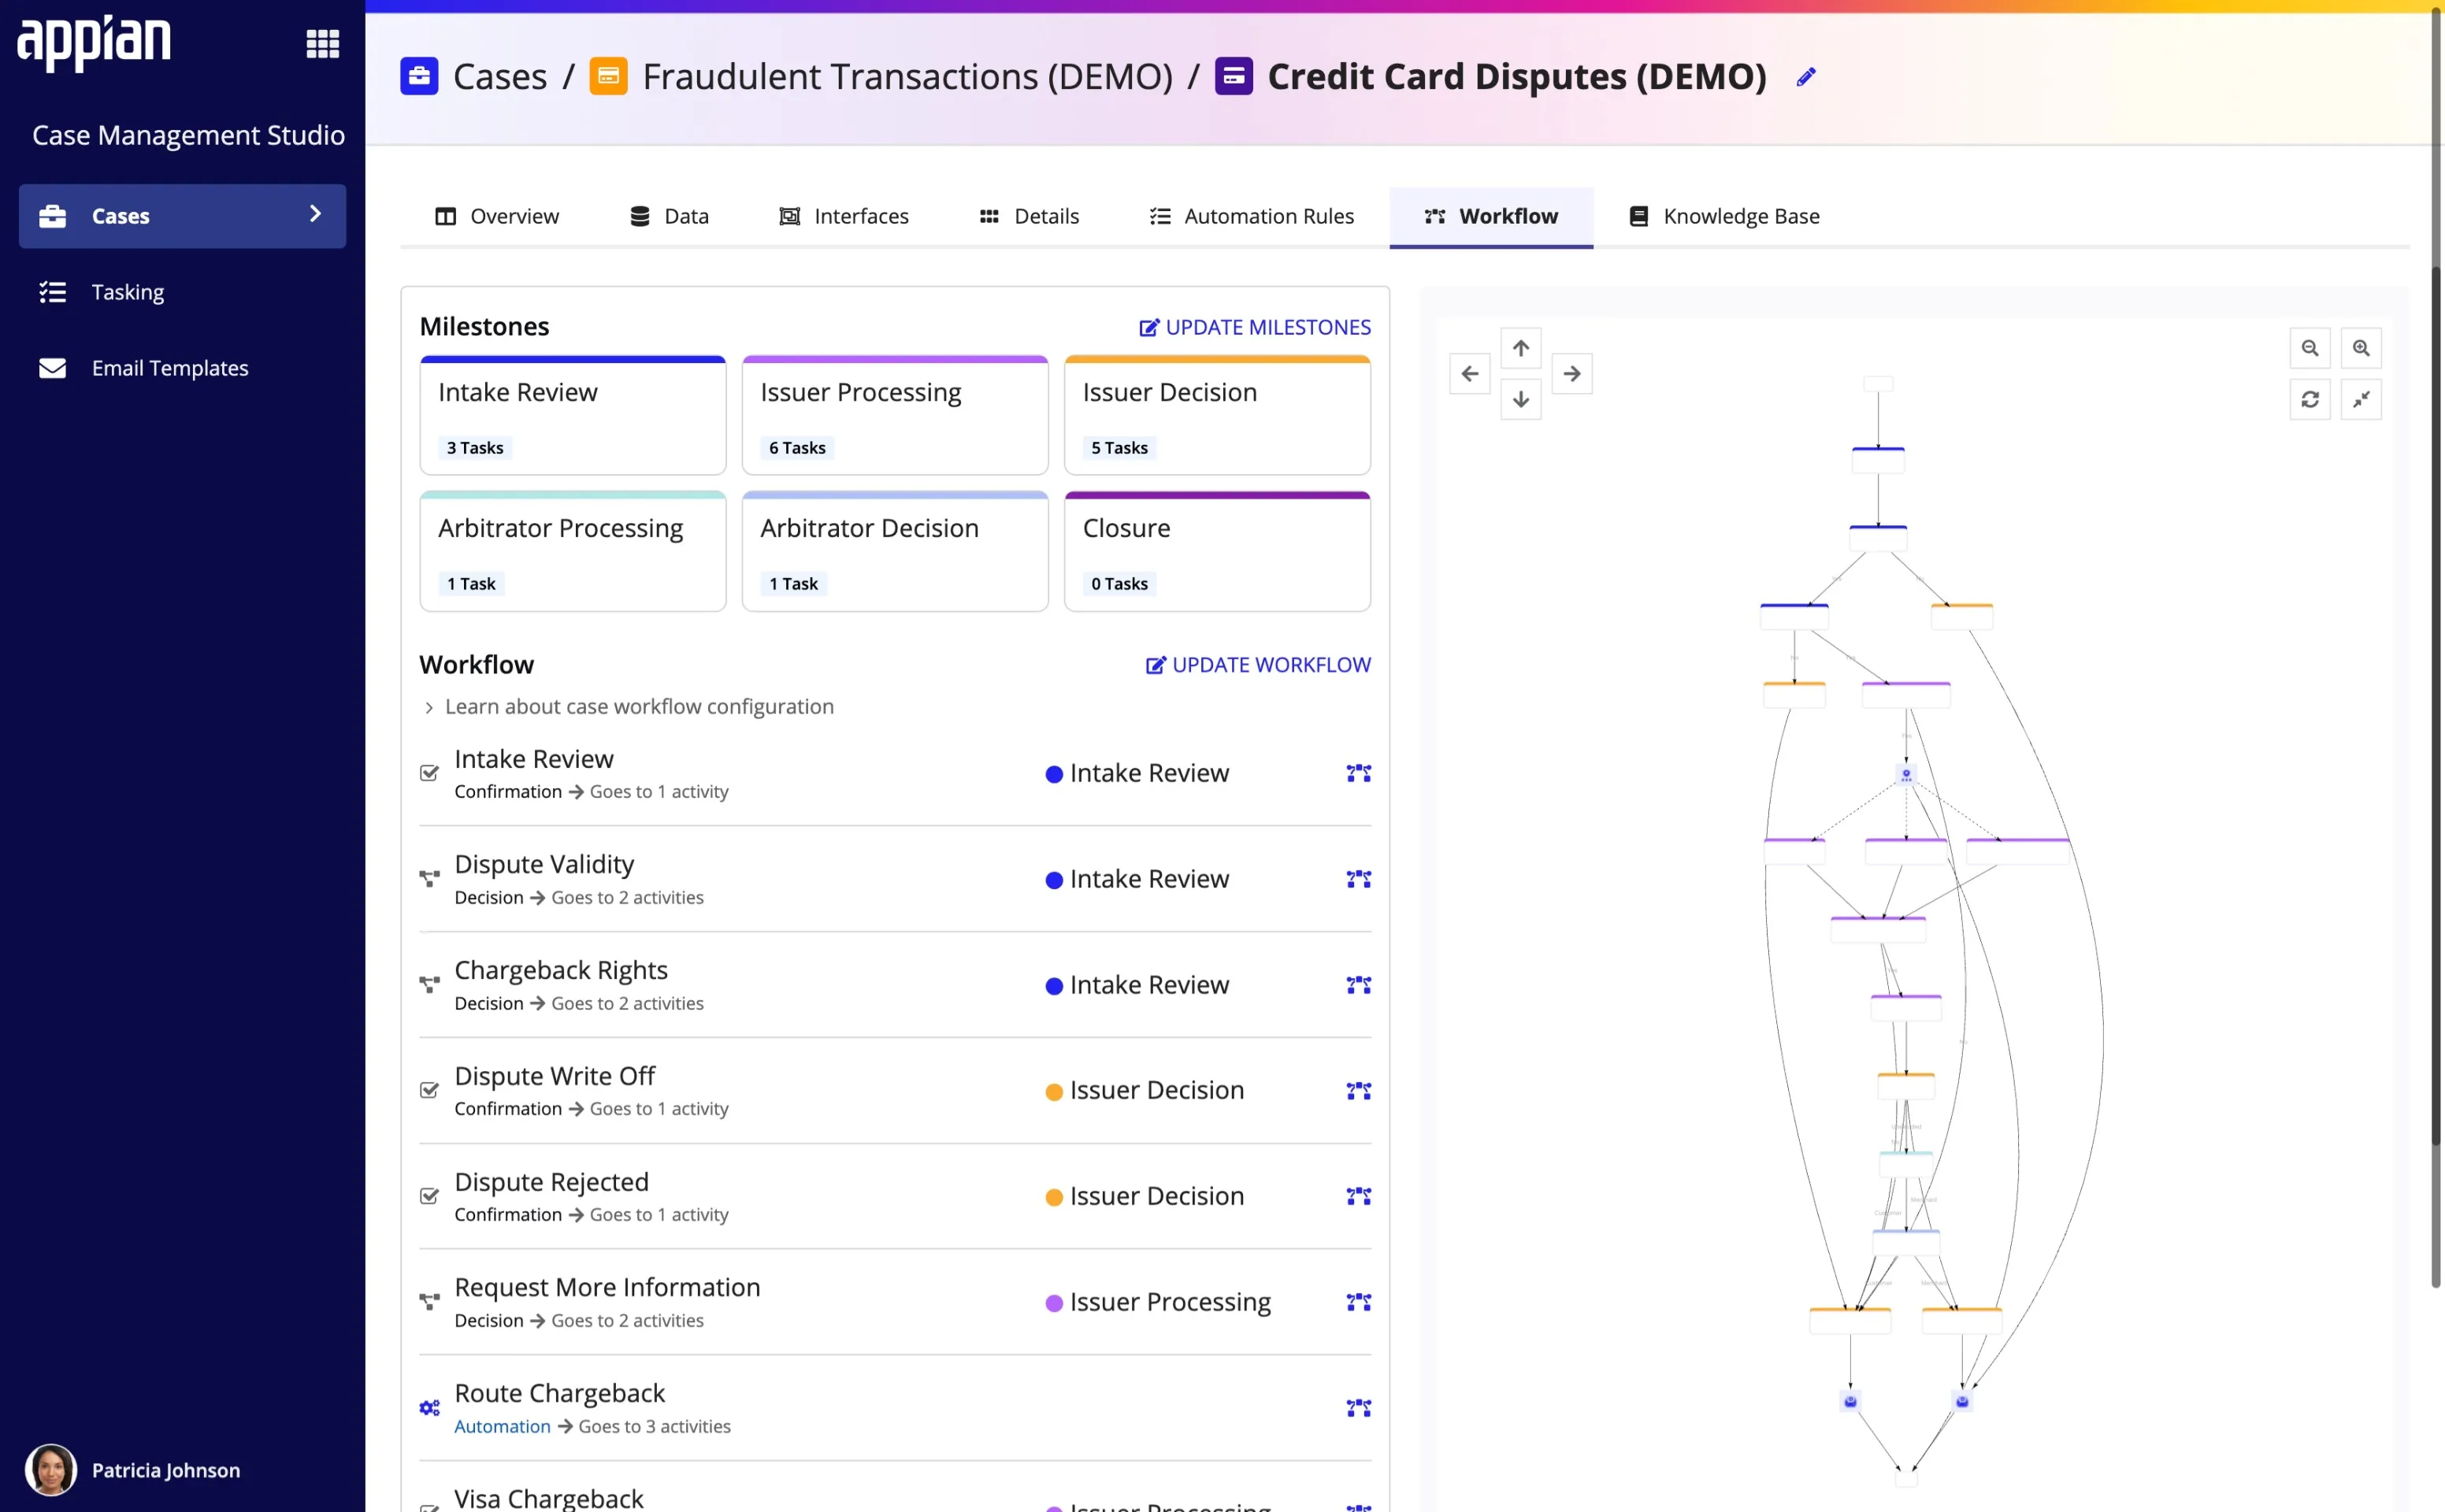Zoom out of the workflow diagram
Screen dimensions: 2445x1512
pos(2310,348)
